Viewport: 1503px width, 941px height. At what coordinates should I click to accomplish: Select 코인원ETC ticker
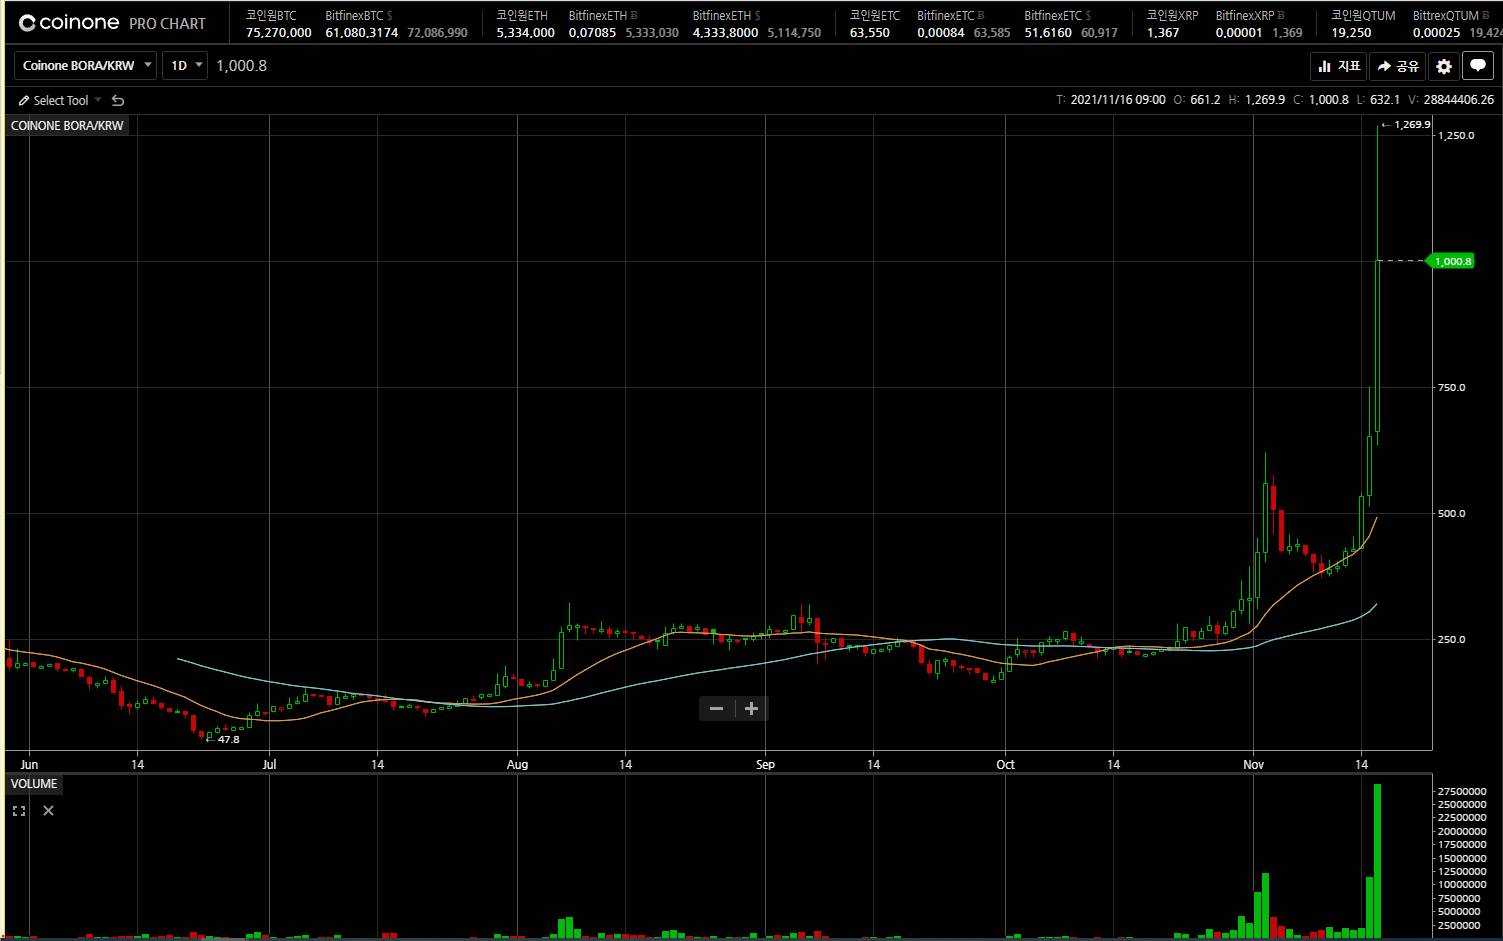874,24
